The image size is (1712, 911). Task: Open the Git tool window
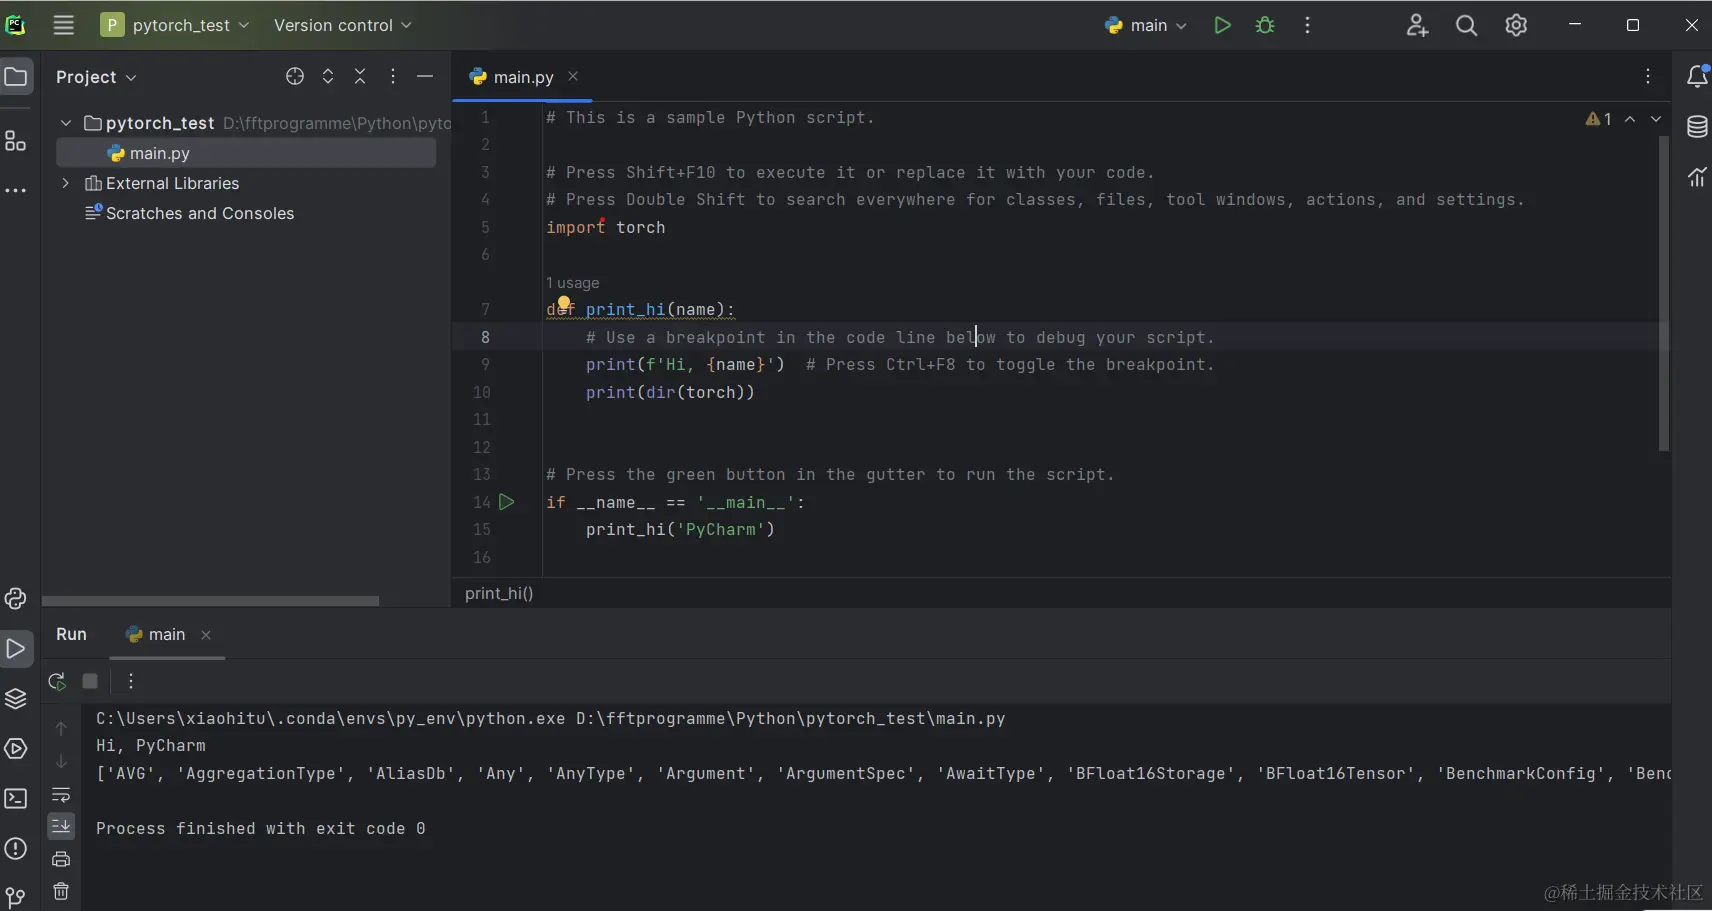point(16,897)
